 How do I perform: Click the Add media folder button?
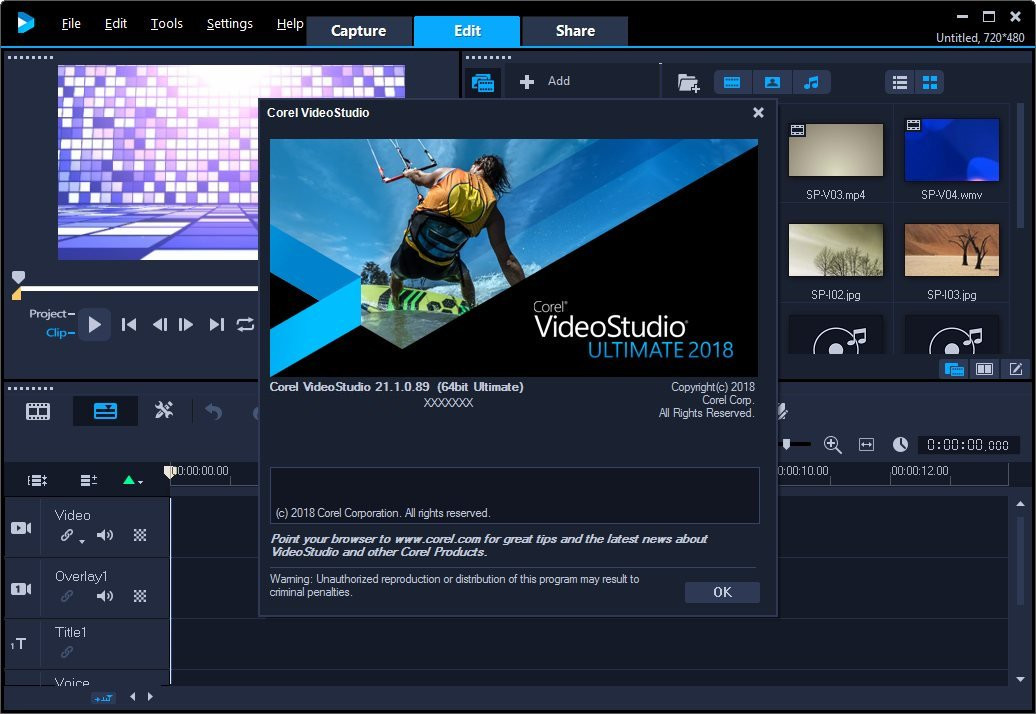[x=546, y=81]
